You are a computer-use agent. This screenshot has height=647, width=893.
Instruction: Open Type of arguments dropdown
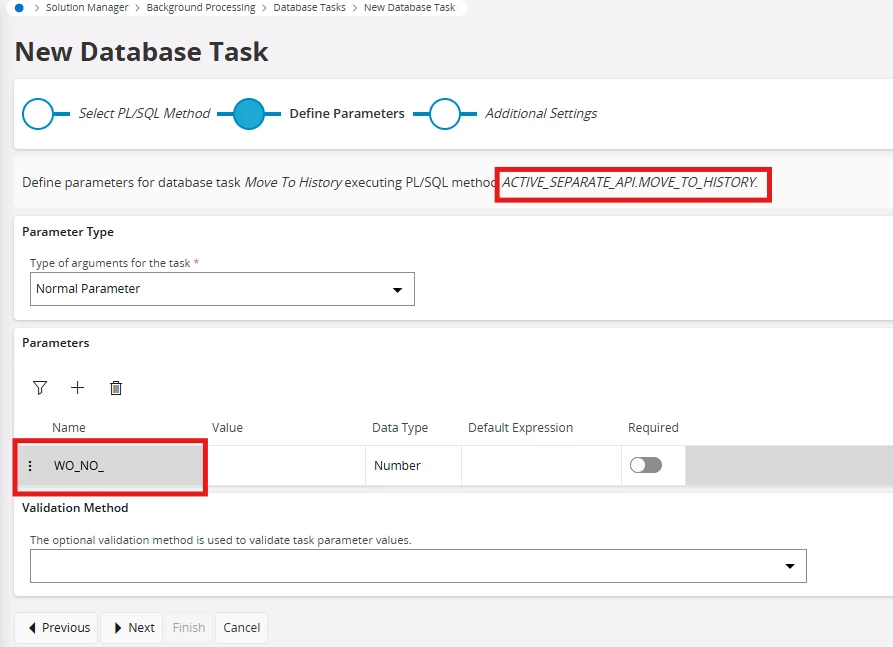222,289
